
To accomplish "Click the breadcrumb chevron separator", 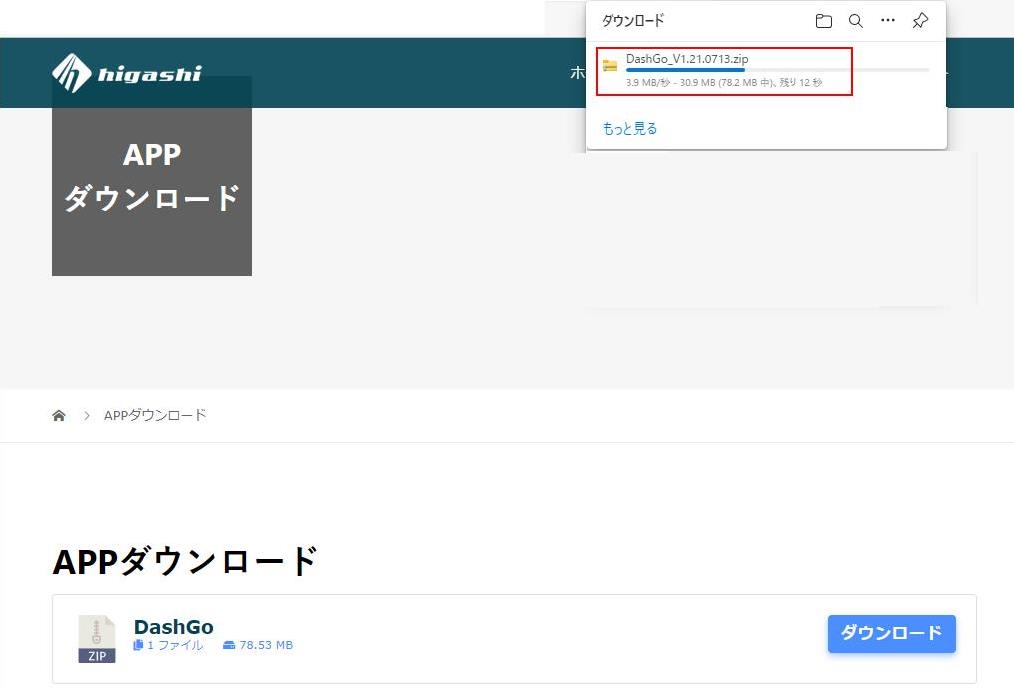I will [87, 415].
